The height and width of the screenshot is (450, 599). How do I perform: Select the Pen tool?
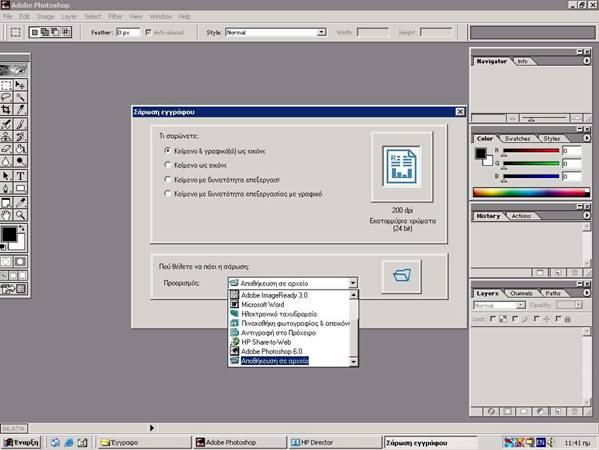click(6, 188)
